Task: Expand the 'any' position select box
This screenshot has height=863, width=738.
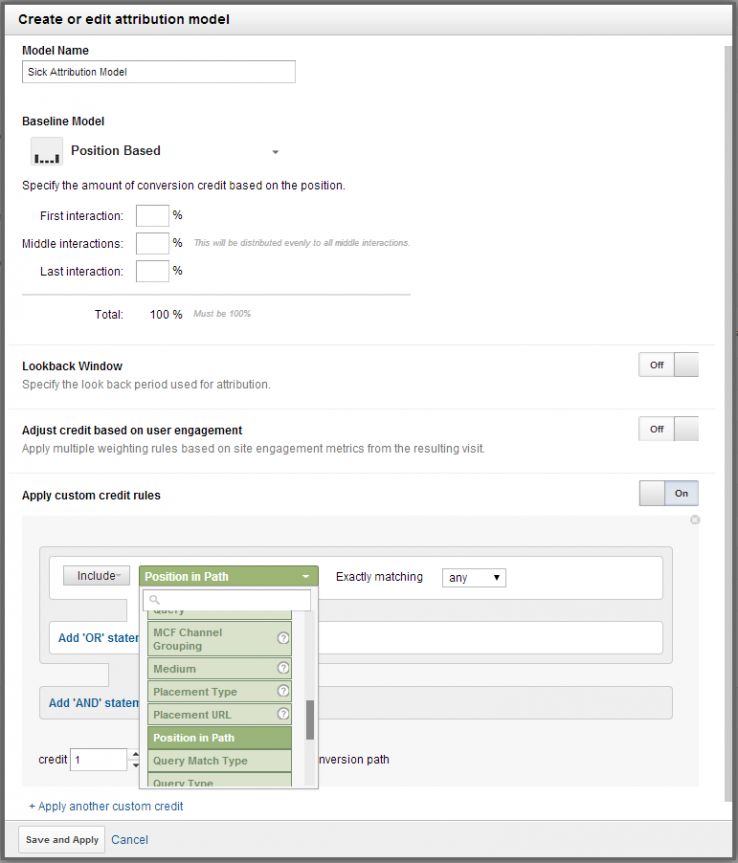Action: pos(474,578)
